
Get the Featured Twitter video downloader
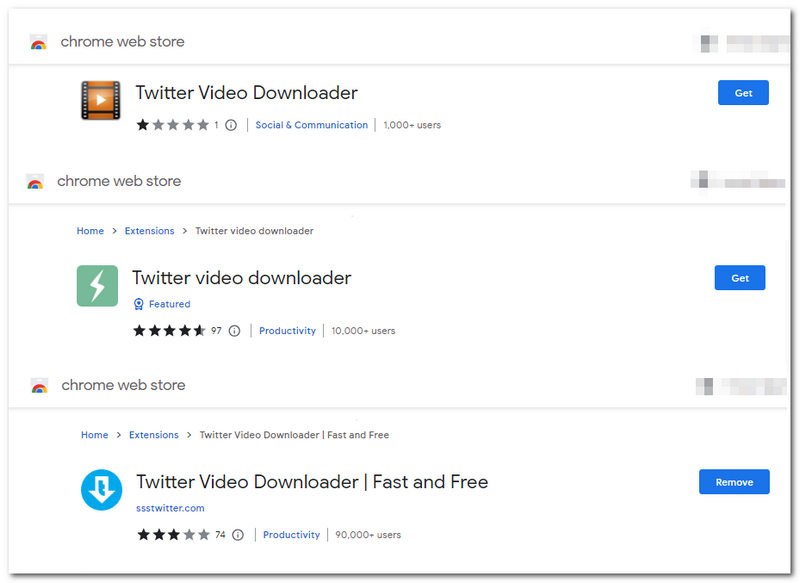point(740,278)
